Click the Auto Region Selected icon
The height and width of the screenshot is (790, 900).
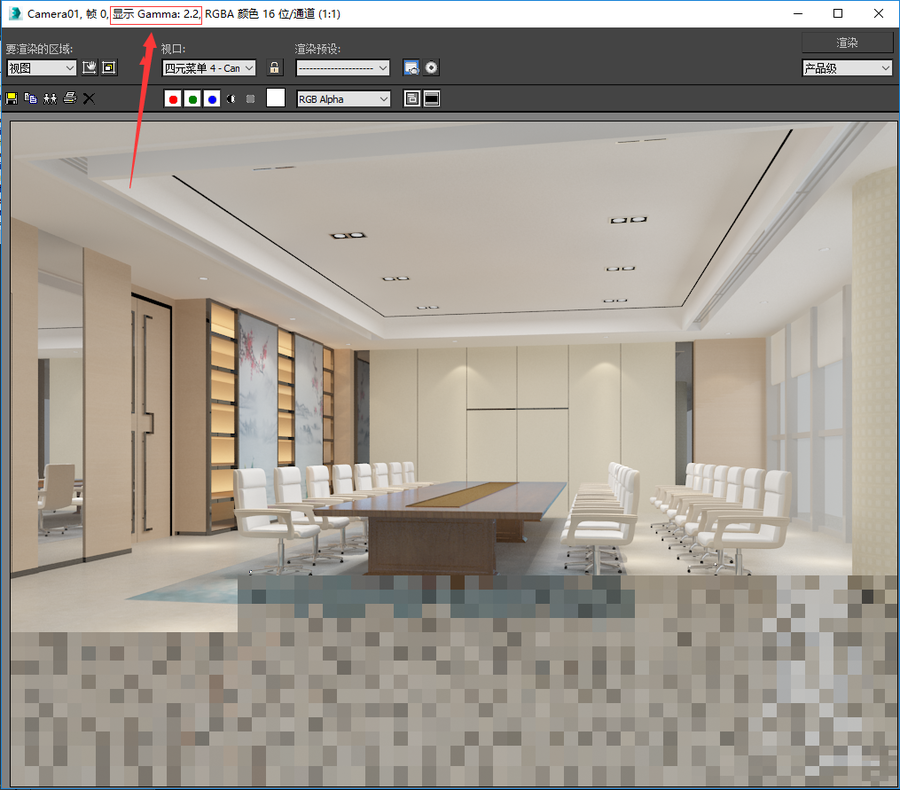tap(109, 68)
